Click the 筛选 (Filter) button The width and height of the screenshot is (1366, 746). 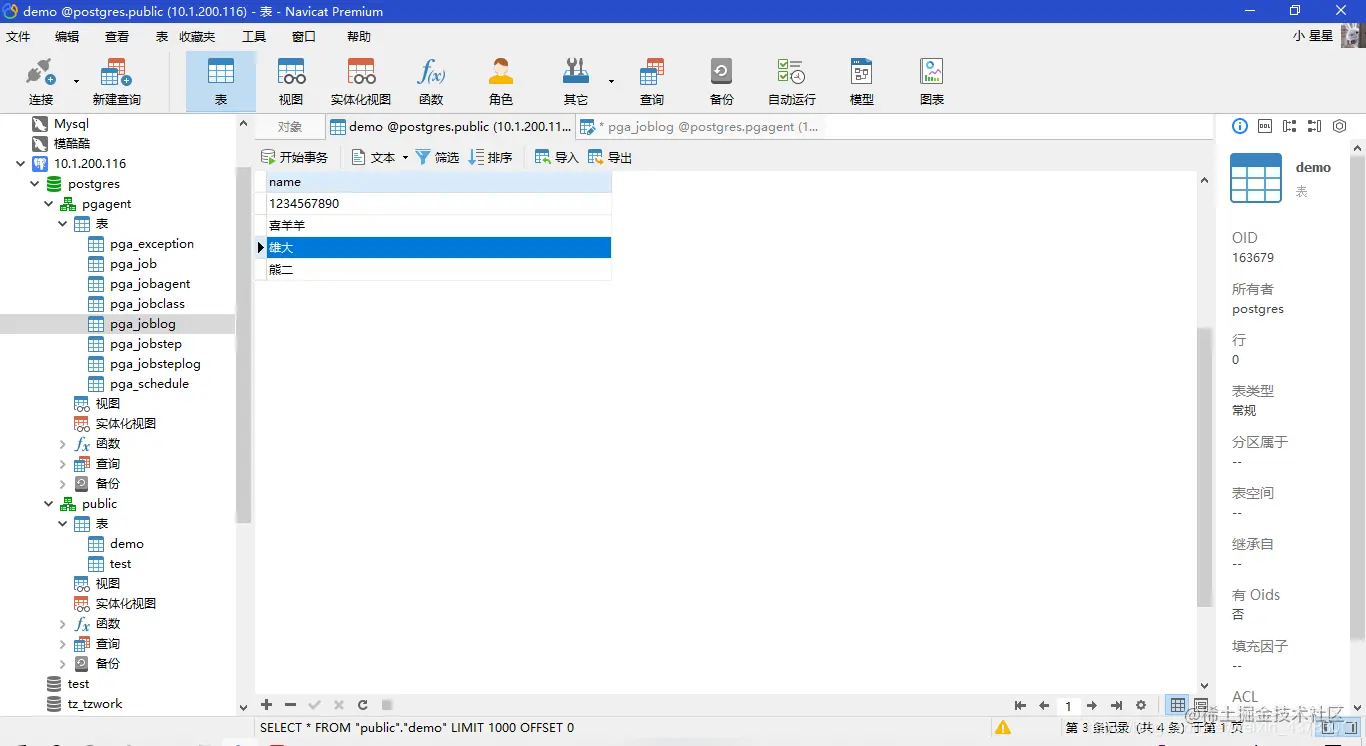coord(437,158)
